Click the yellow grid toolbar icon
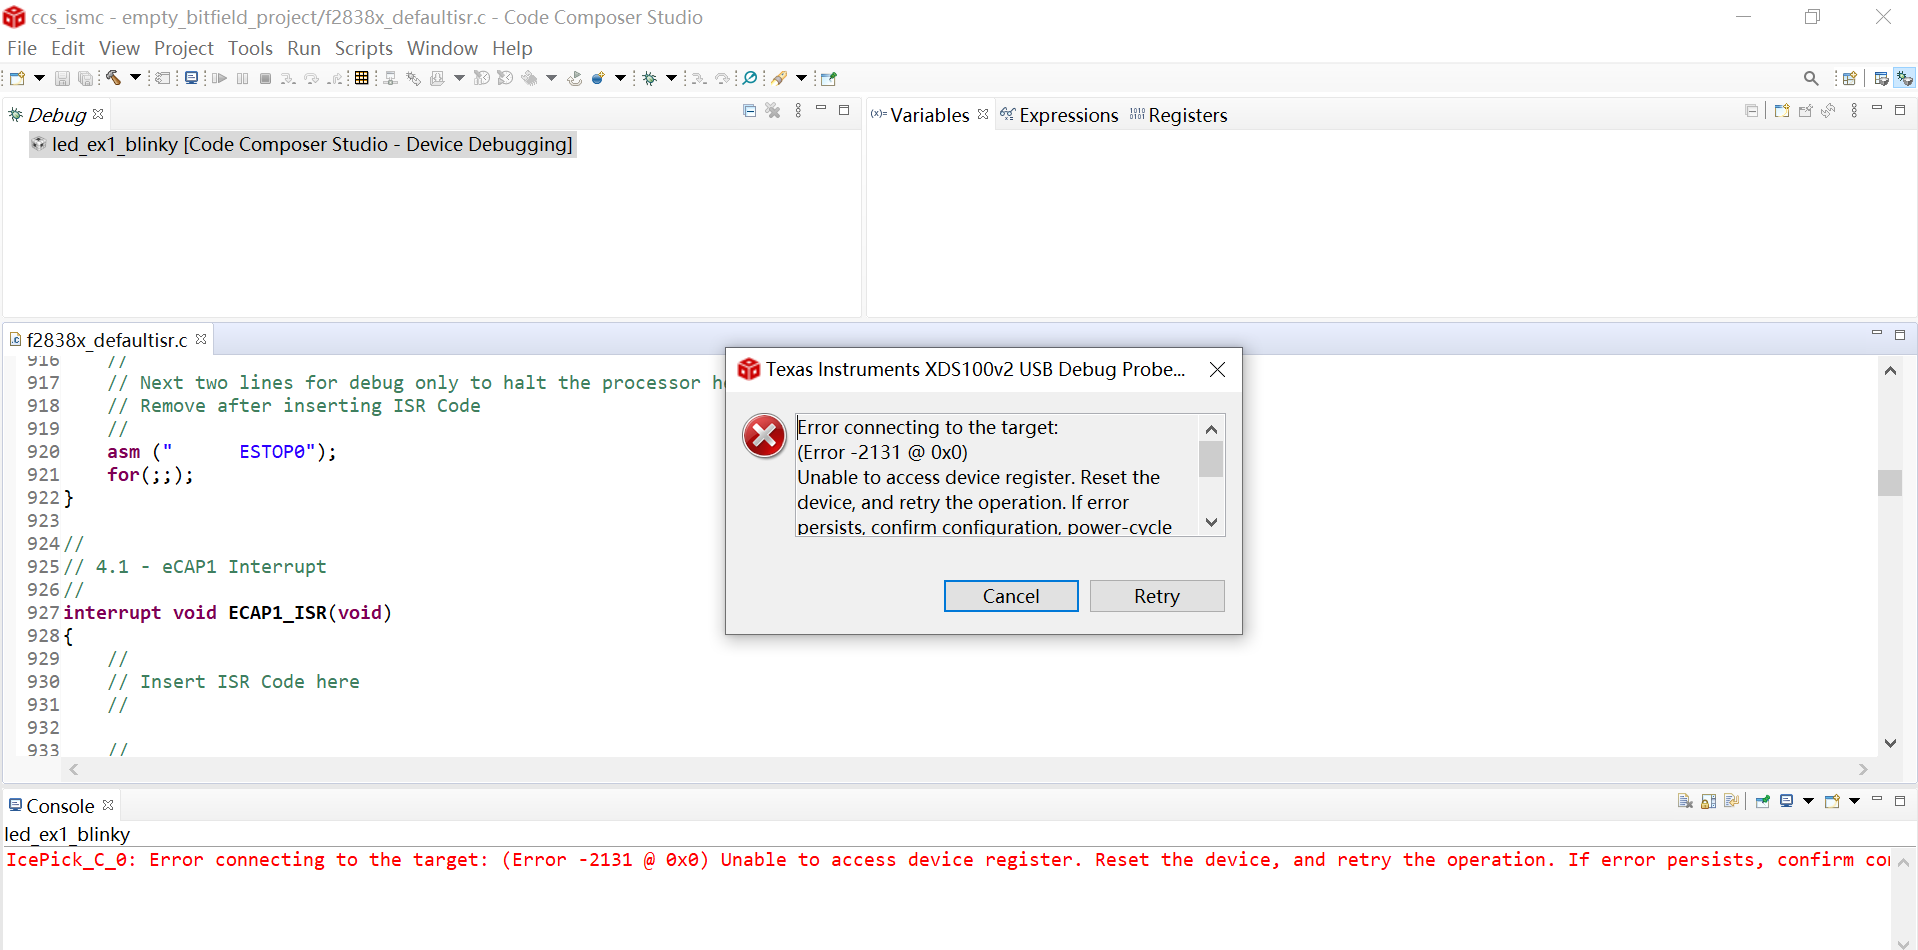Screen dimensions: 1918x950 click(362, 78)
